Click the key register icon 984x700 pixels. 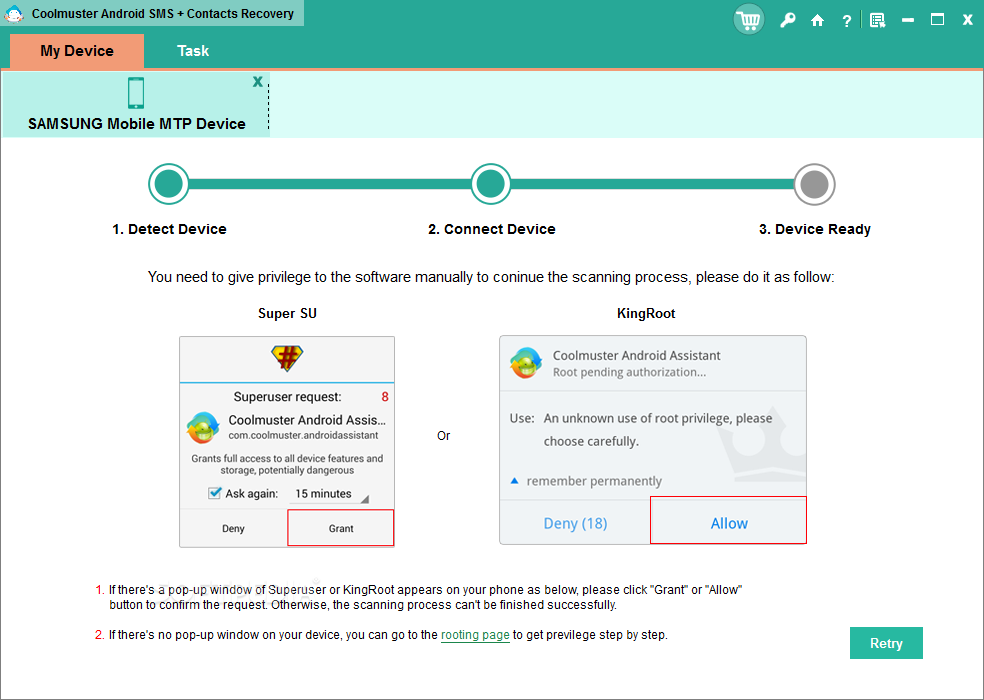click(x=788, y=20)
